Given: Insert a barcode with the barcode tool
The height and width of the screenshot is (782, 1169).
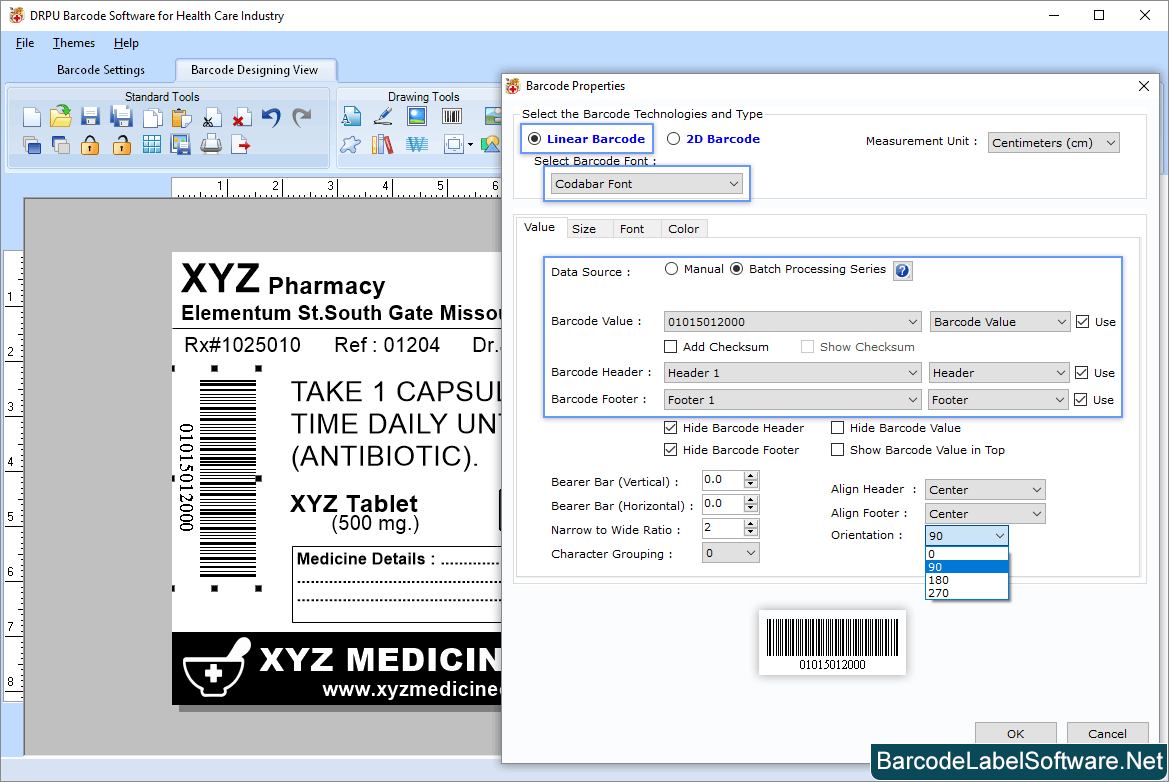Looking at the screenshot, I should 452,116.
